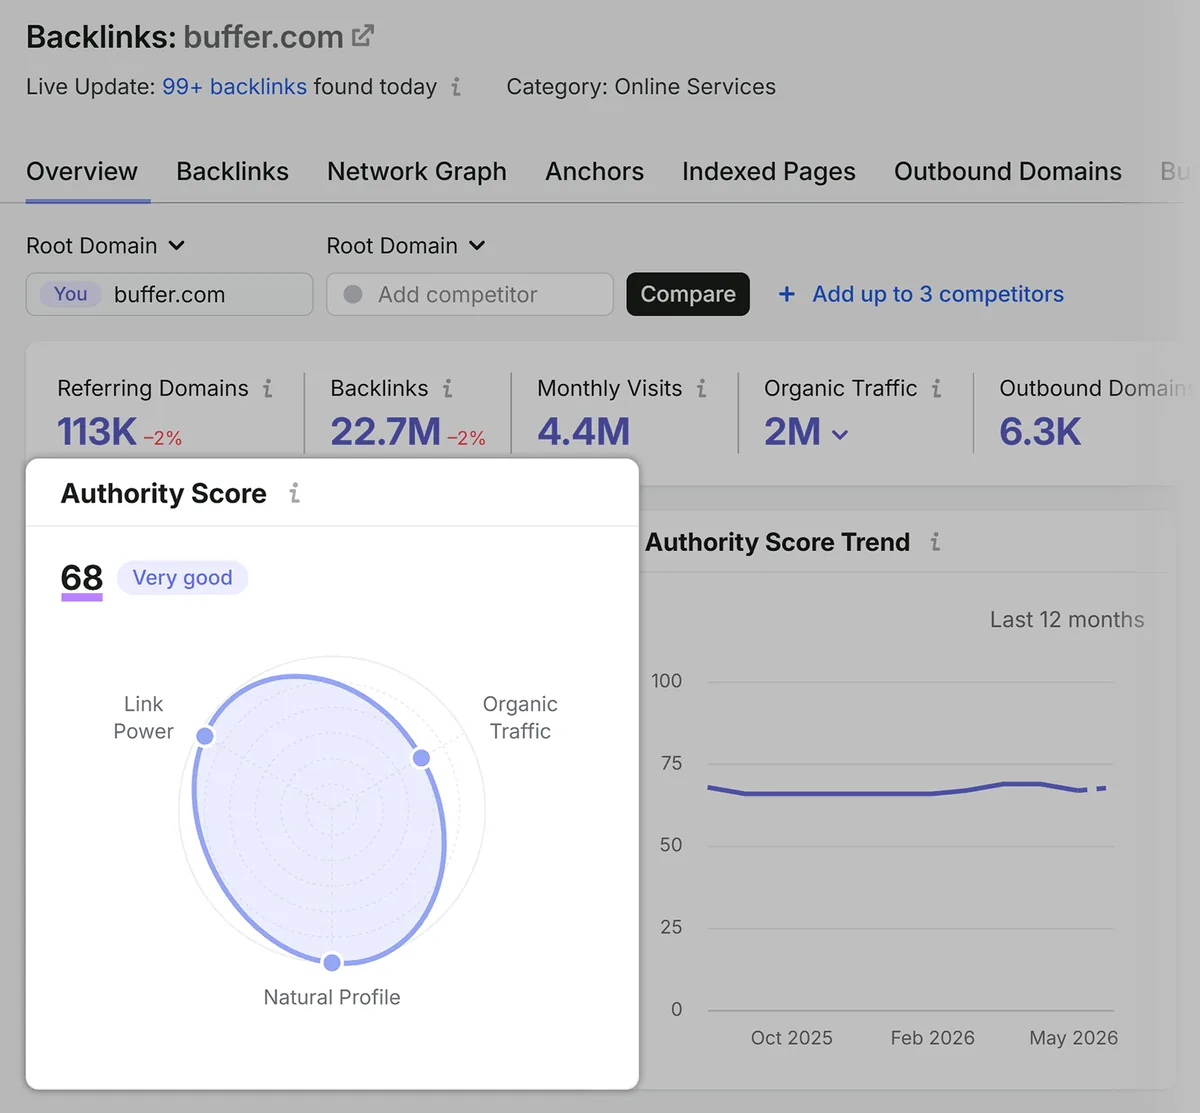The width and height of the screenshot is (1200, 1113).
Task: Click the Outbound Domains 6.3K value
Action: click(1040, 432)
